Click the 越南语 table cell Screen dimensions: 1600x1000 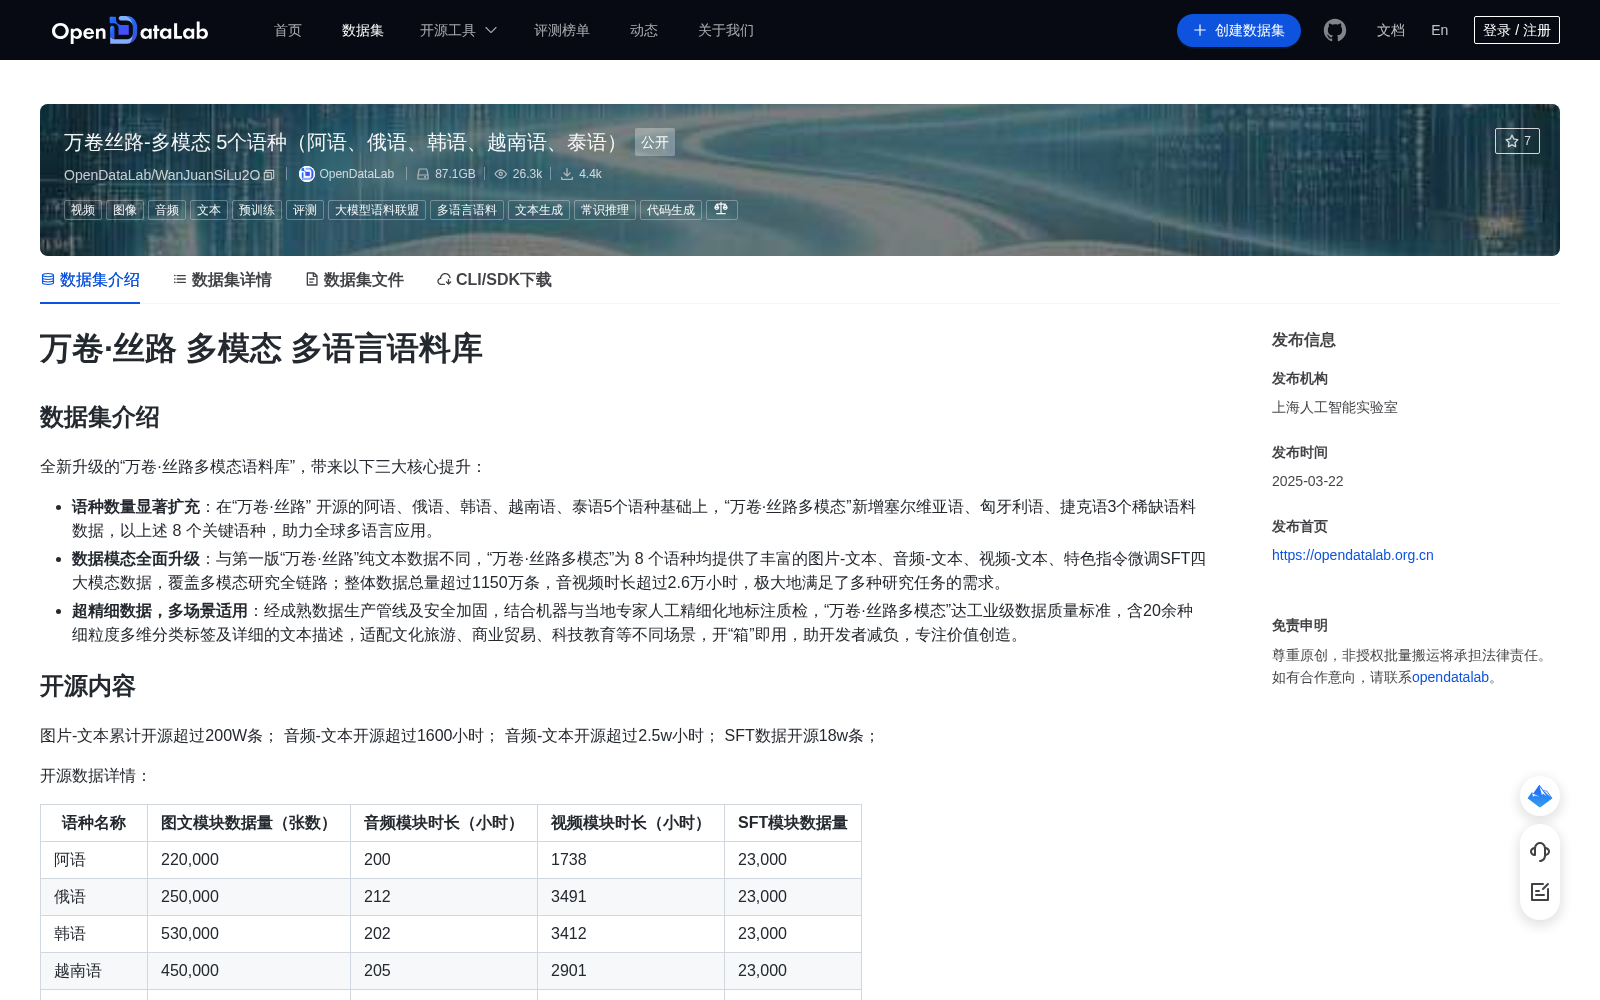click(94, 971)
